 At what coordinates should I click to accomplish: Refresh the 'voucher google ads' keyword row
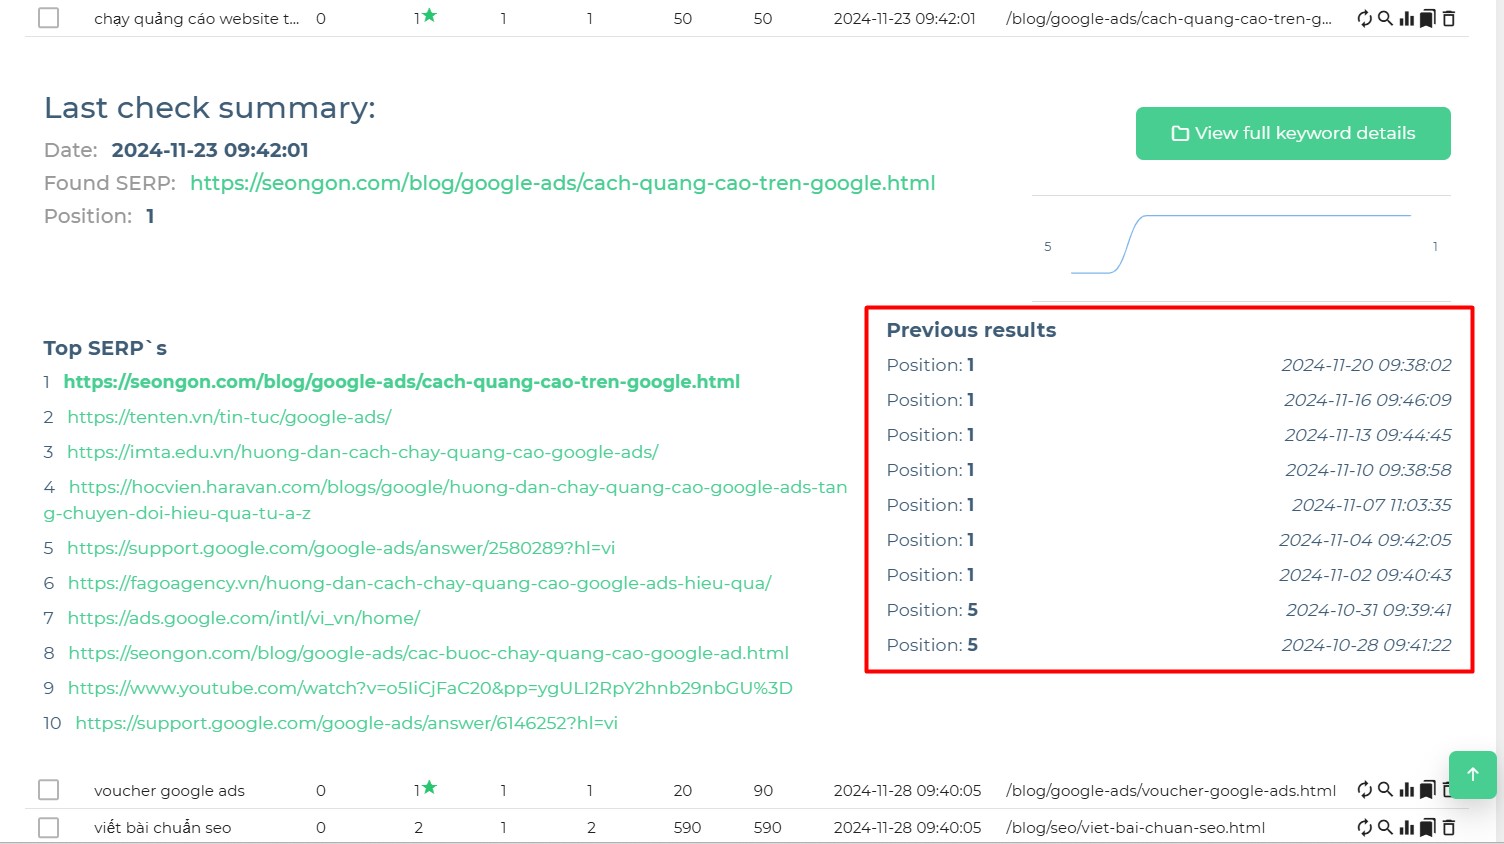click(1364, 790)
